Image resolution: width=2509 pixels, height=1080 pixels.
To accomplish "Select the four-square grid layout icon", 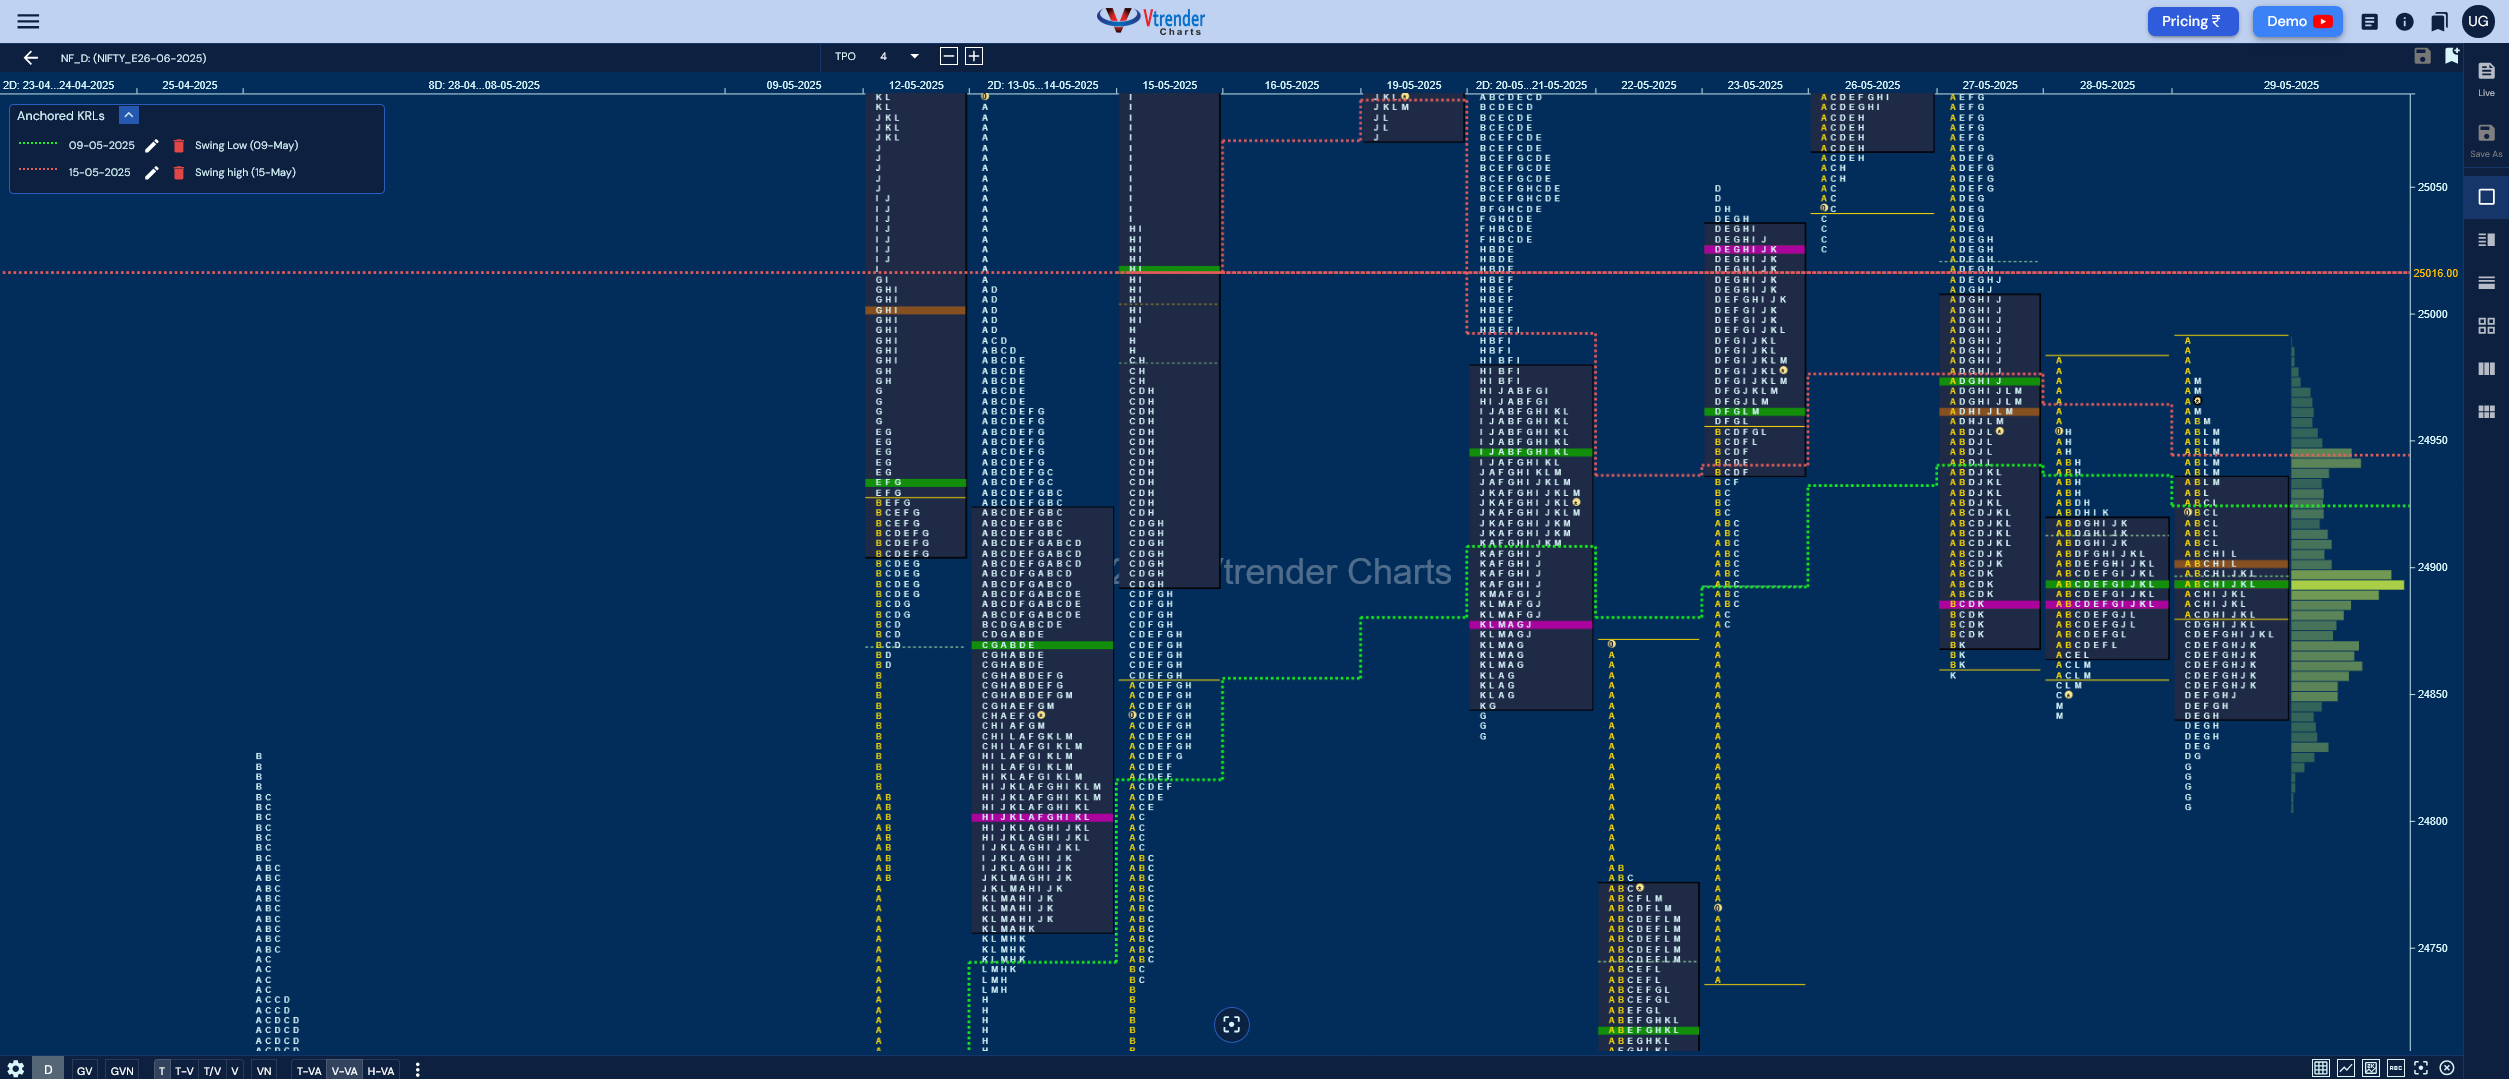I will coord(2486,326).
